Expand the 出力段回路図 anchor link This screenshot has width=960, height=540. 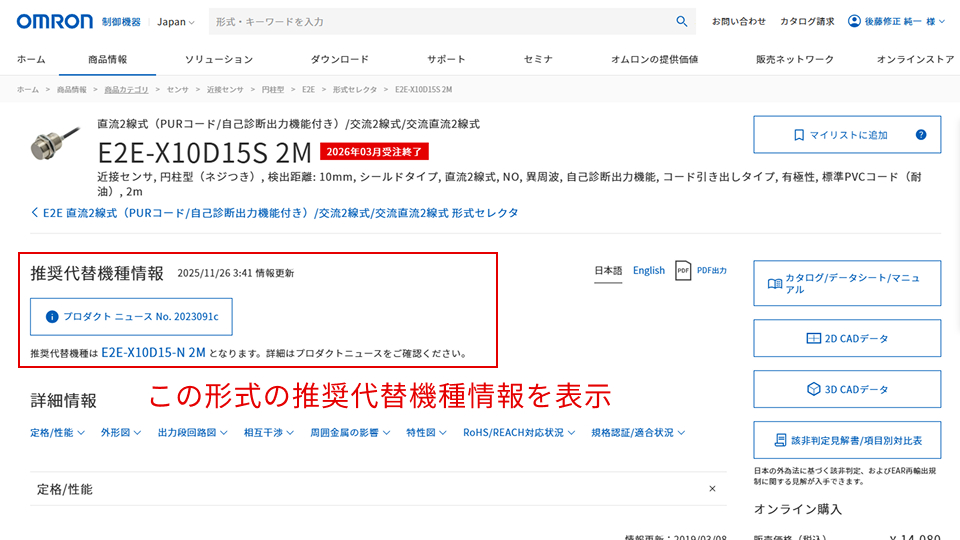(x=192, y=433)
